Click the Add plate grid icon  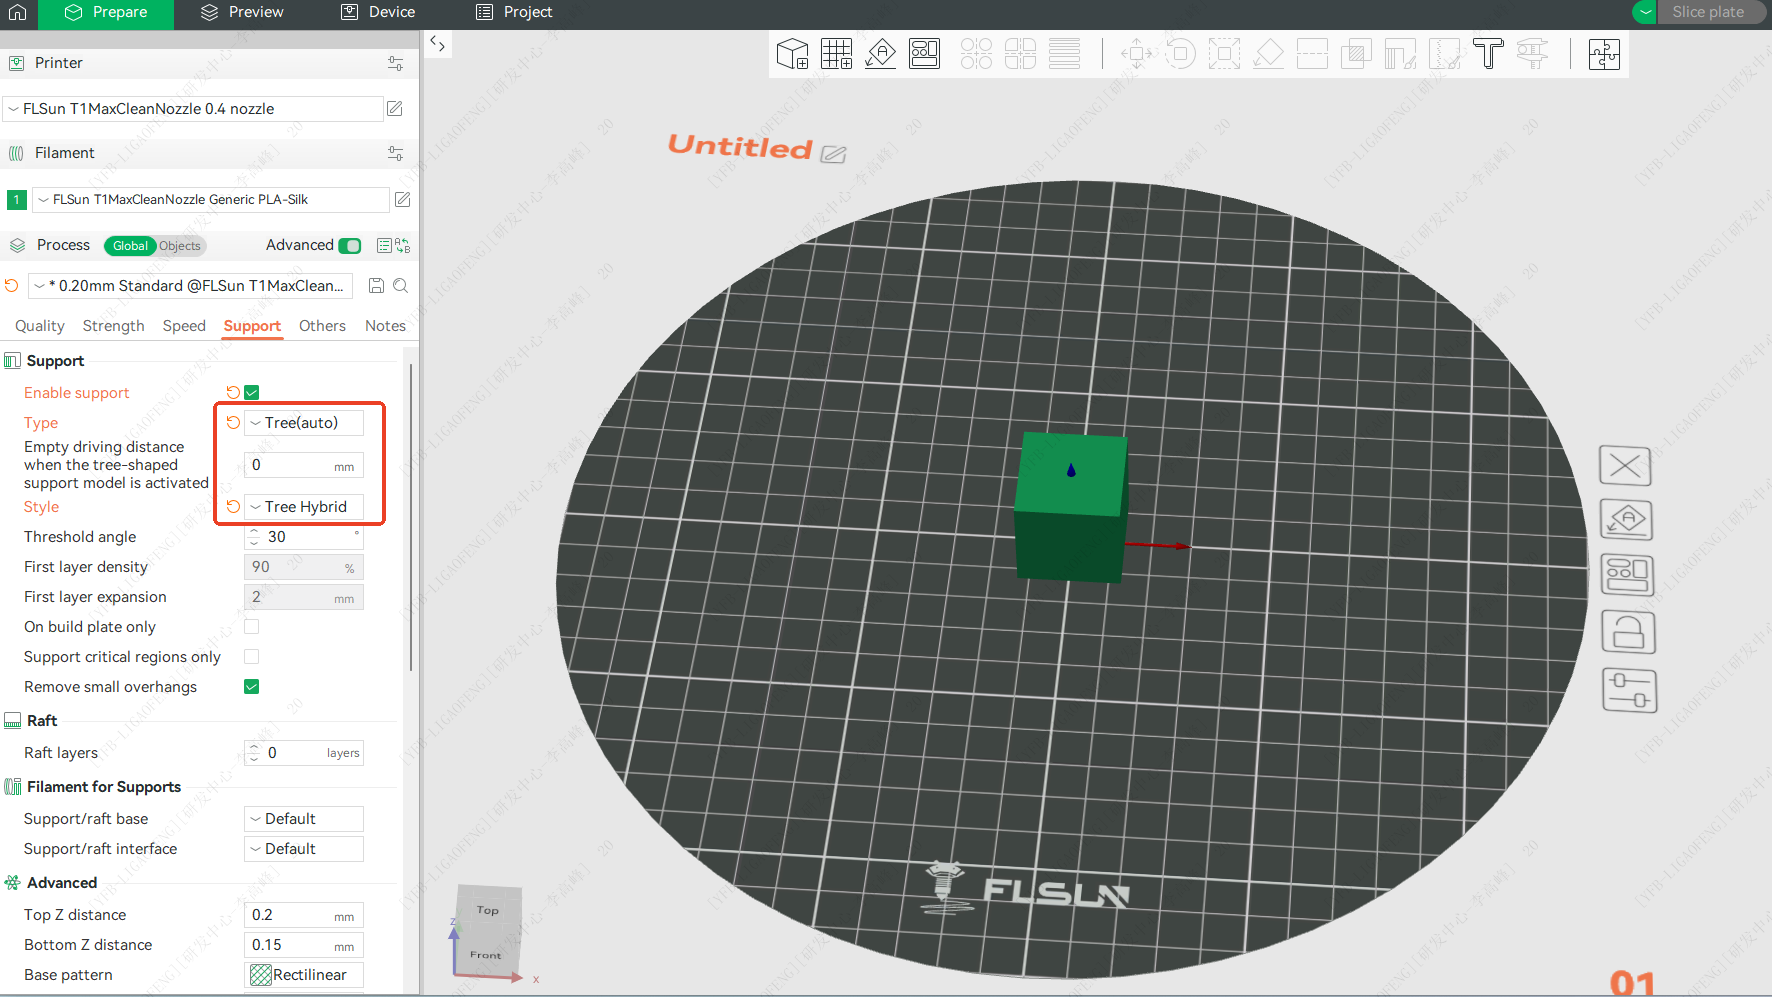[x=836, y=54]
